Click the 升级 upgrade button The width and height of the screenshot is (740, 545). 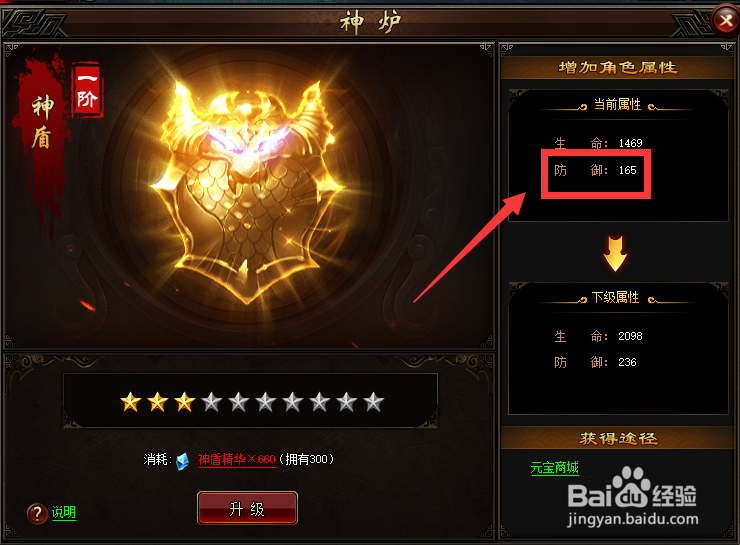pyautogui.click(x=247, y=508)
